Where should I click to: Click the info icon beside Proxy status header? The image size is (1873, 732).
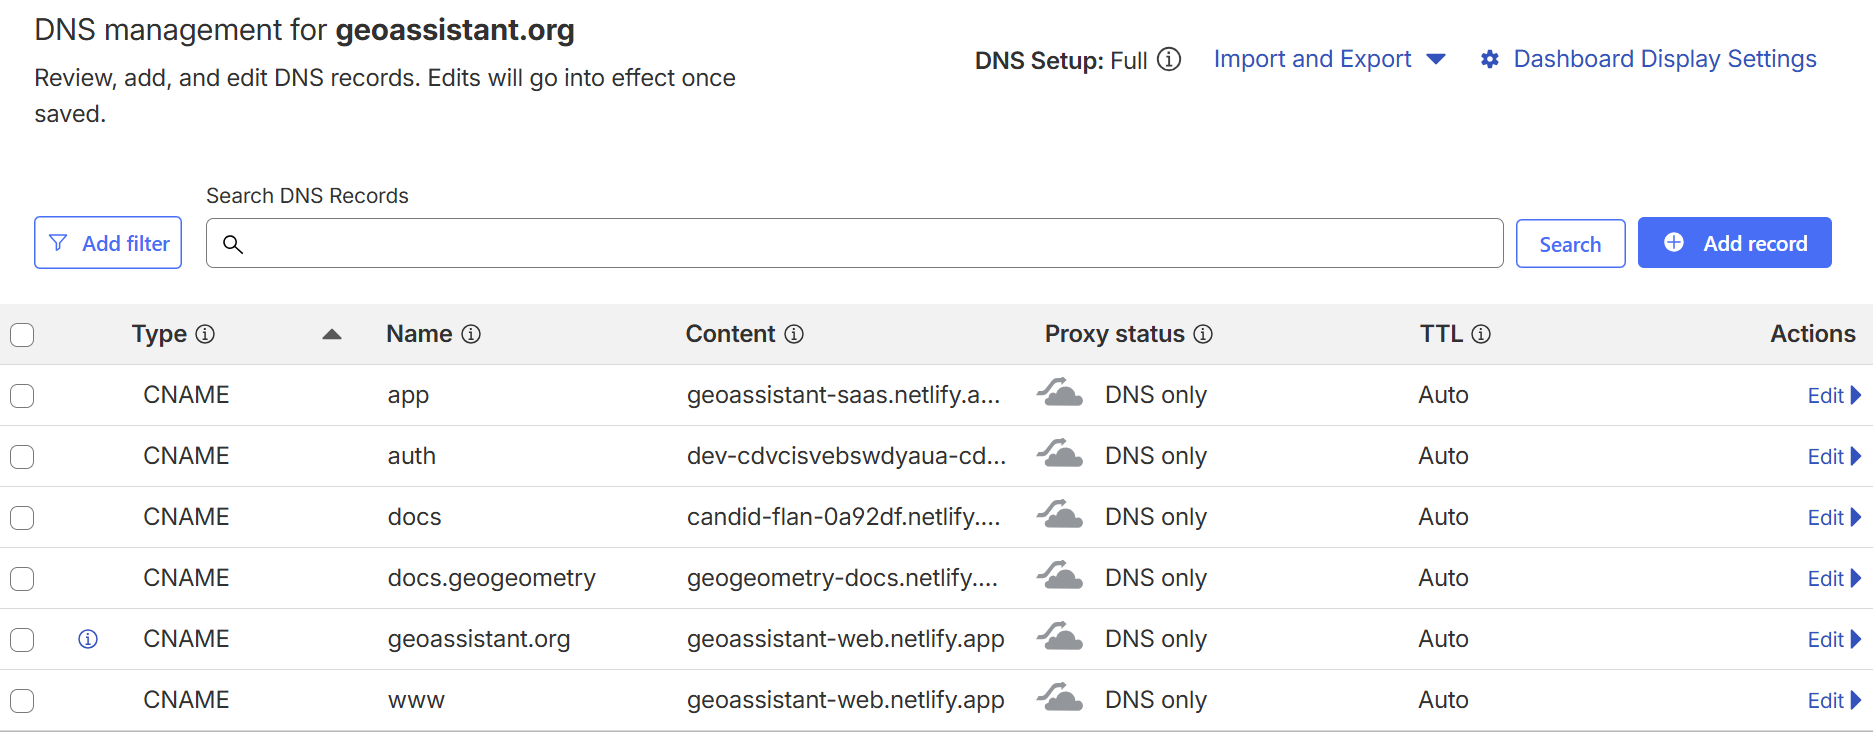(1203, 334)
